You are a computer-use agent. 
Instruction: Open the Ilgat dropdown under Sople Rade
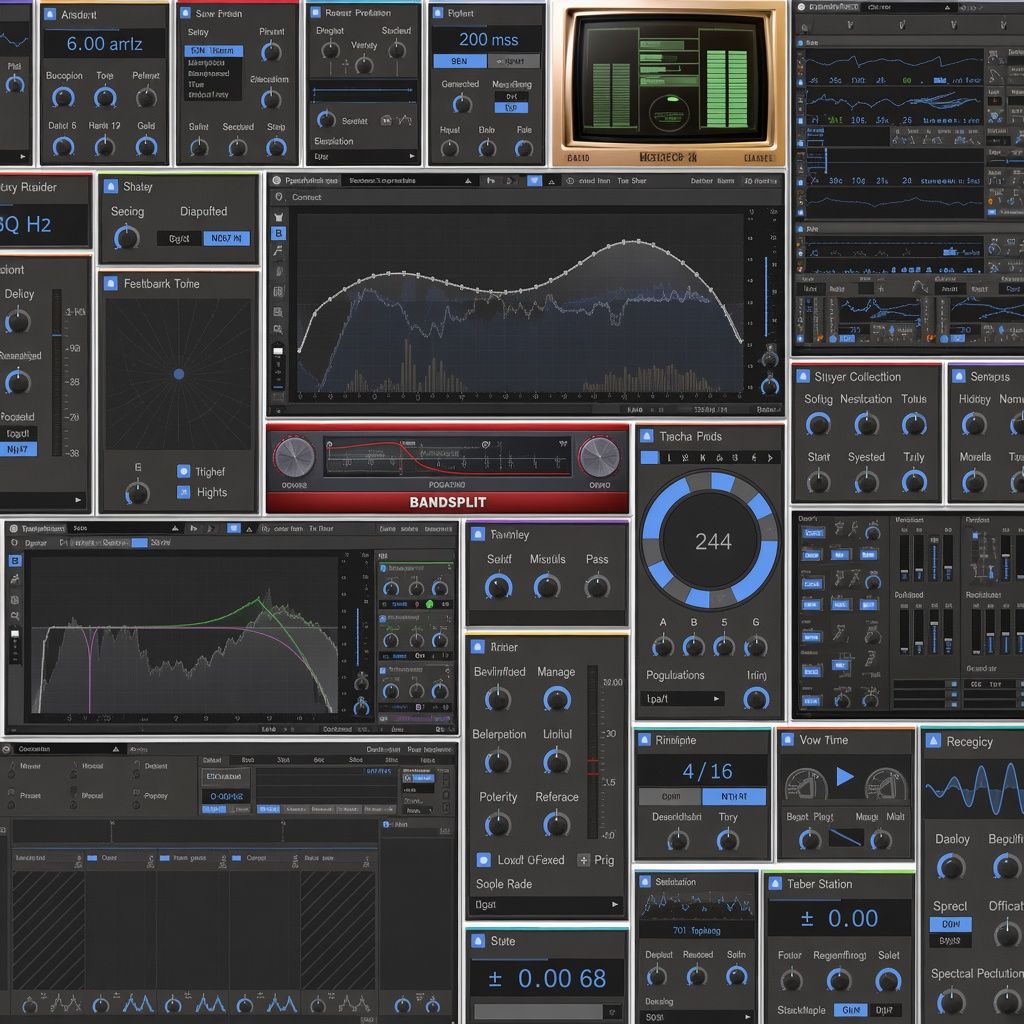(x=547, y=904)
